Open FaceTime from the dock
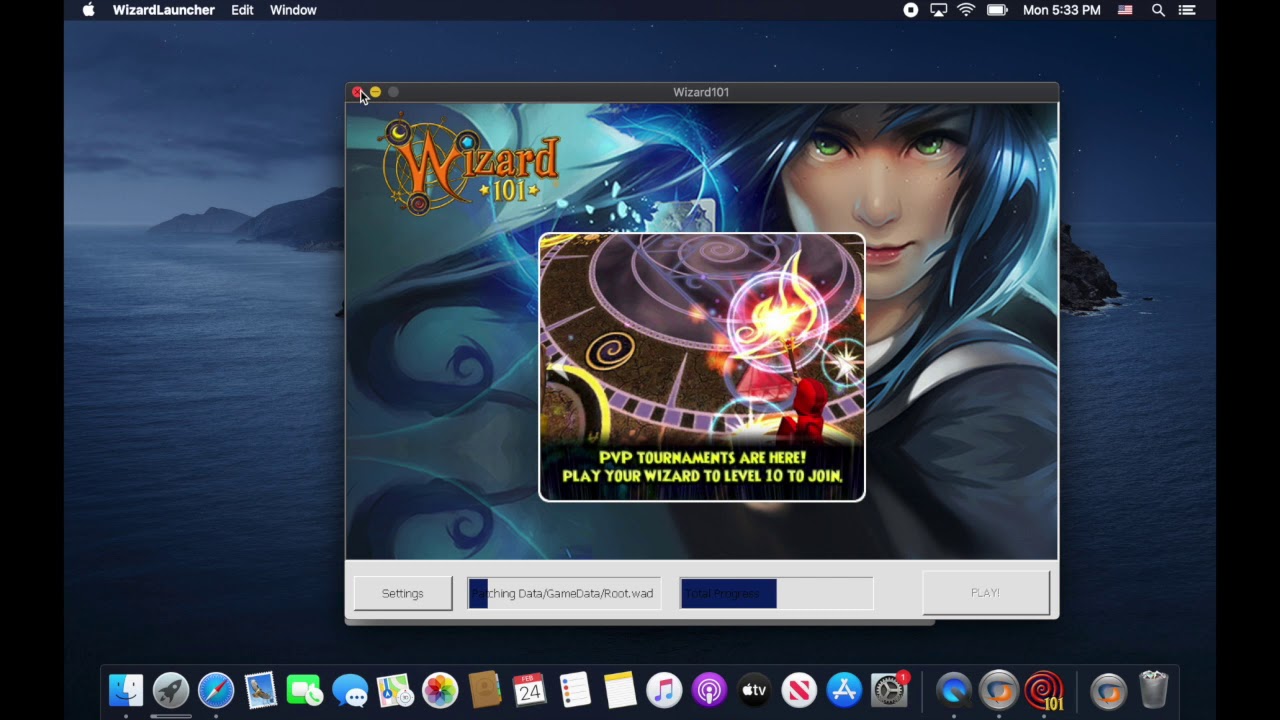Viewport: 1280px width, 720px height. tap(305, 690)
